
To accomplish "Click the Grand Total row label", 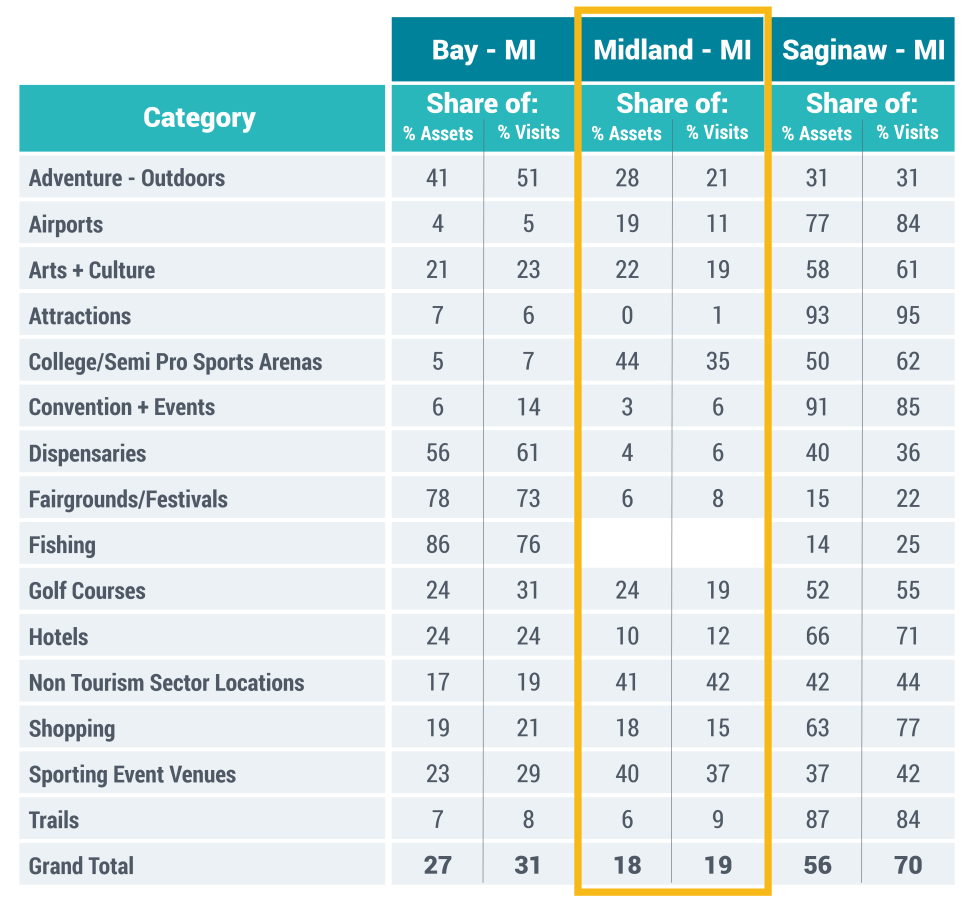I will (x=81, y=866).
